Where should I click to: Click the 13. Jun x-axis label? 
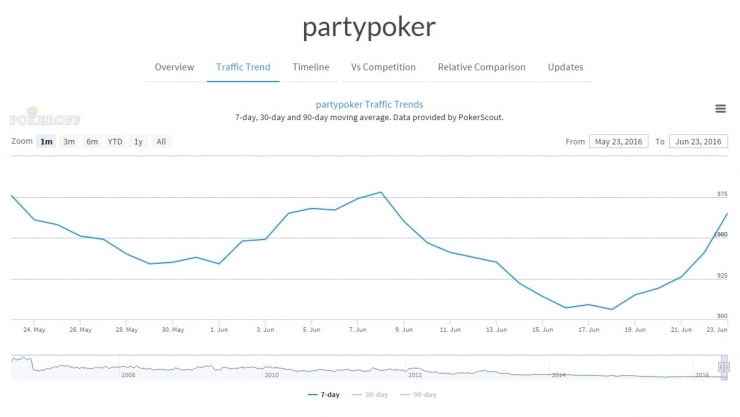click(x=496, y=330)
